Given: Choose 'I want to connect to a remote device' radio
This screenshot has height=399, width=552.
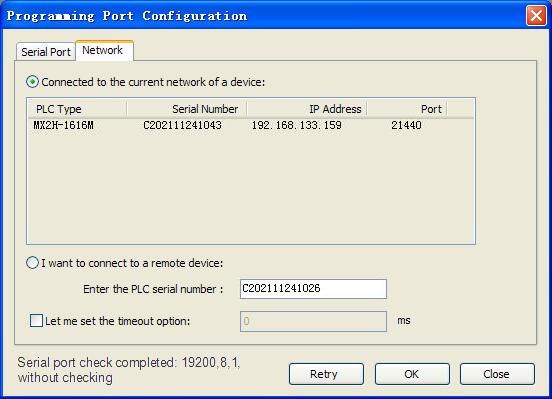Looking at the screenshot, I should pos(32,263).
